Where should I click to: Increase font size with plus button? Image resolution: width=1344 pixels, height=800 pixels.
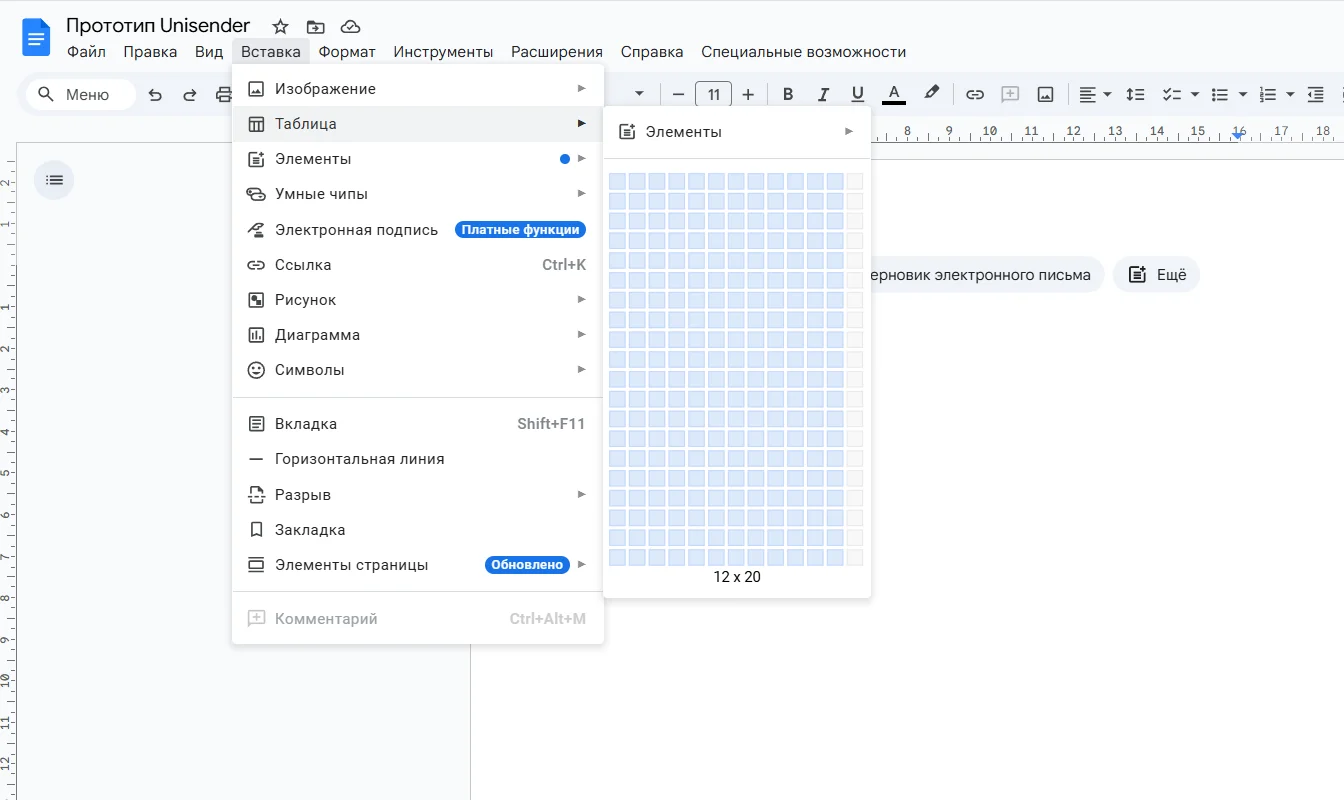748,95
